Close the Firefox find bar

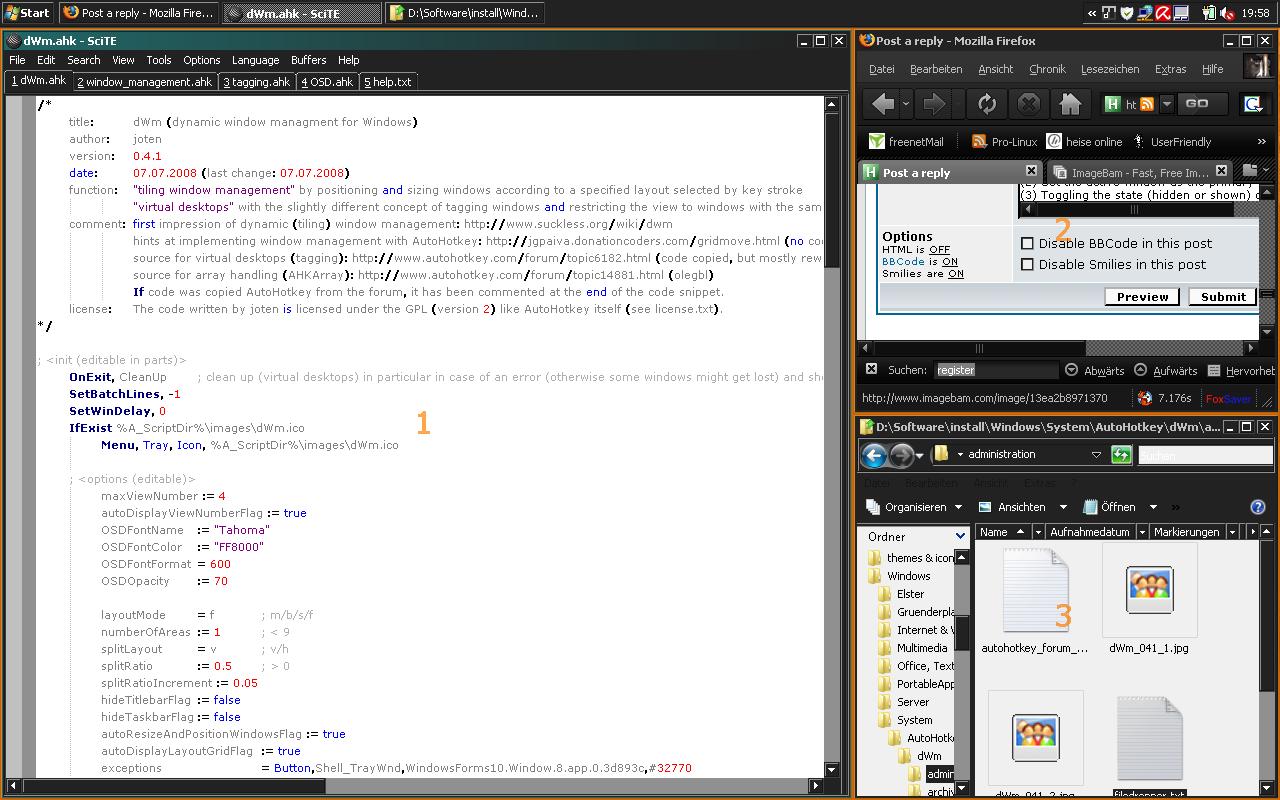(871, 369)
